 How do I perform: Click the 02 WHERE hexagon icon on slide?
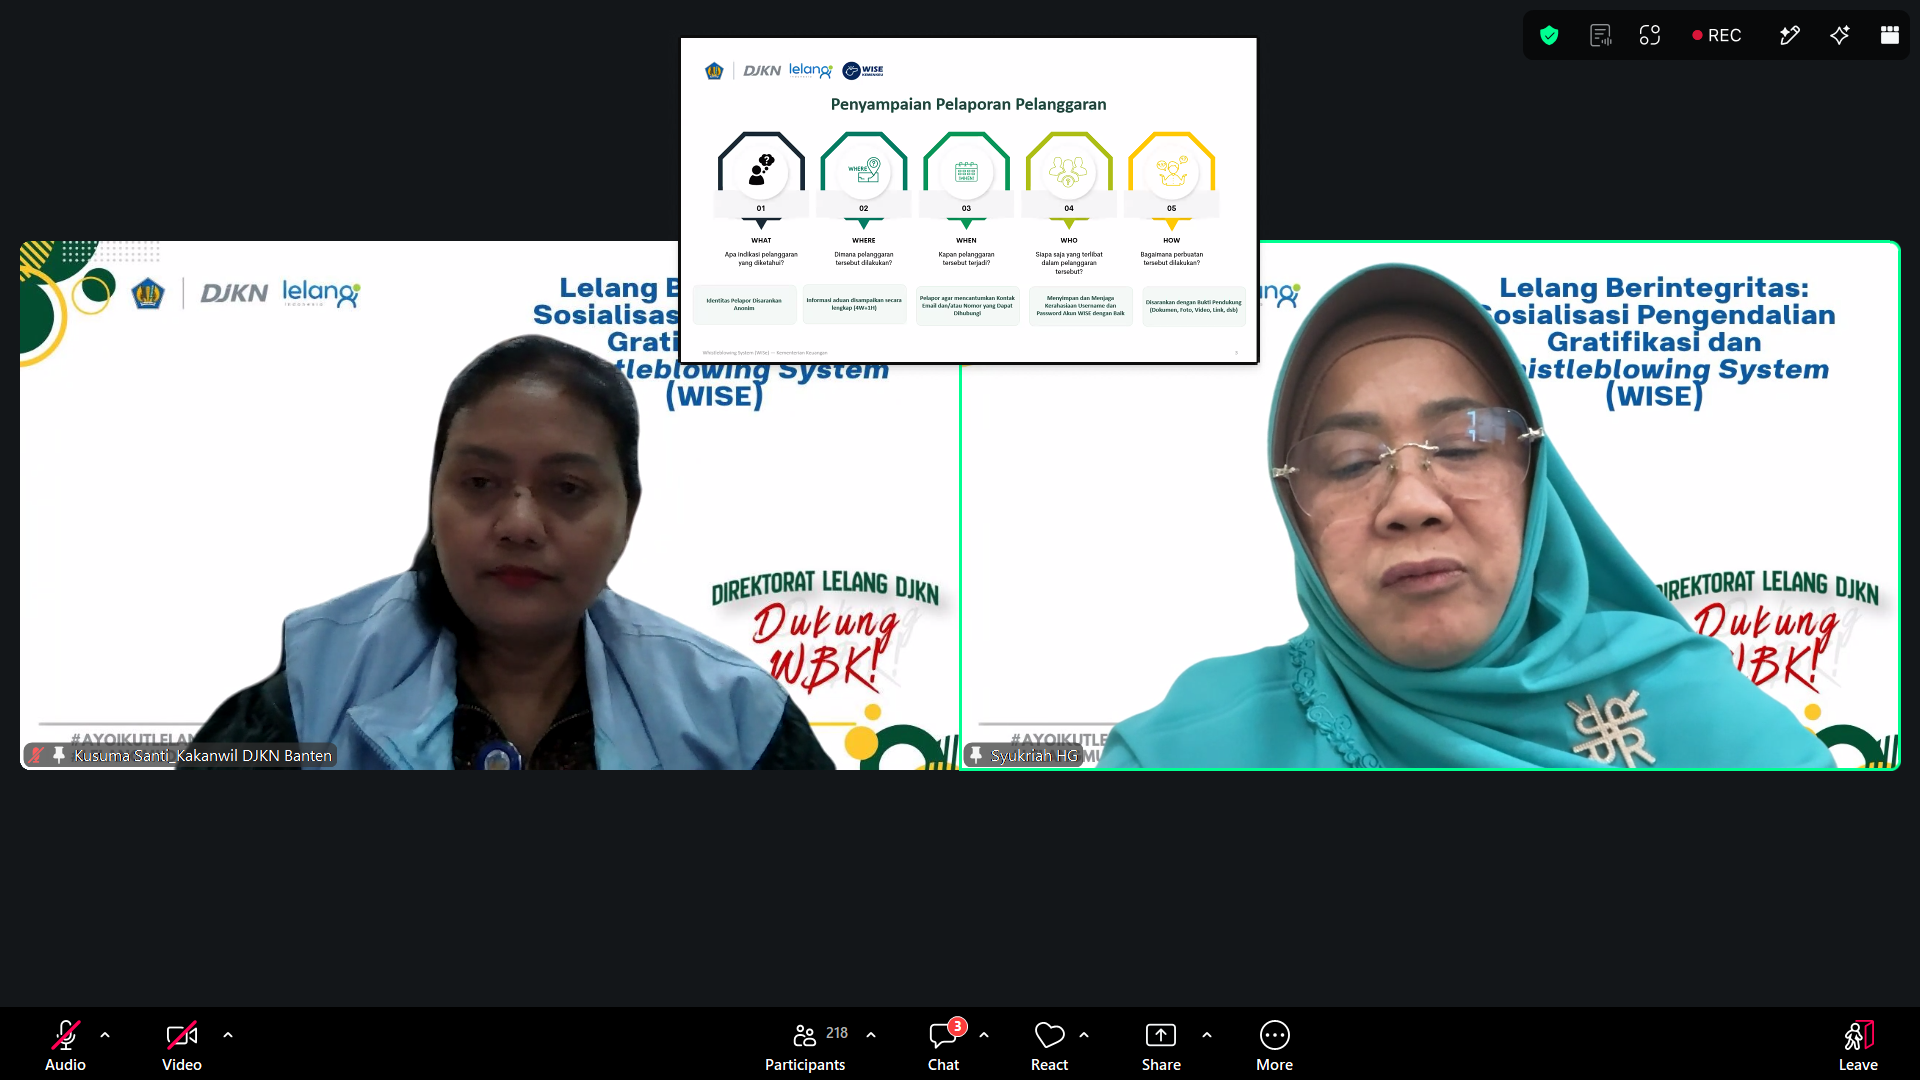pos(864,170)
